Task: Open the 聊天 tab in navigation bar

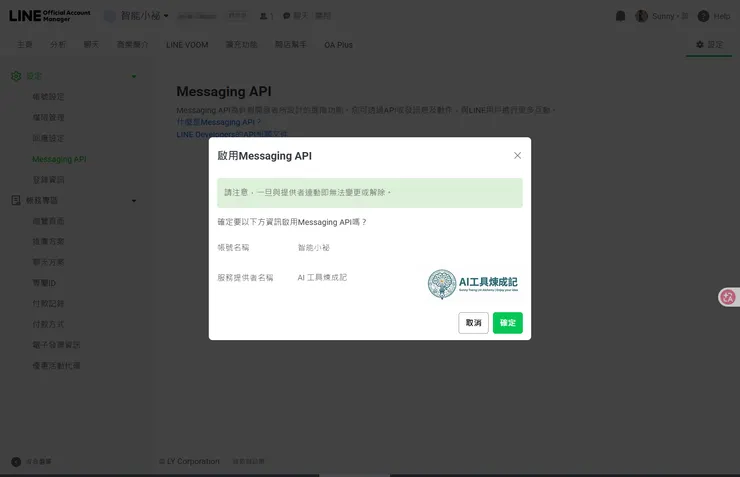Action: point(92,44)
